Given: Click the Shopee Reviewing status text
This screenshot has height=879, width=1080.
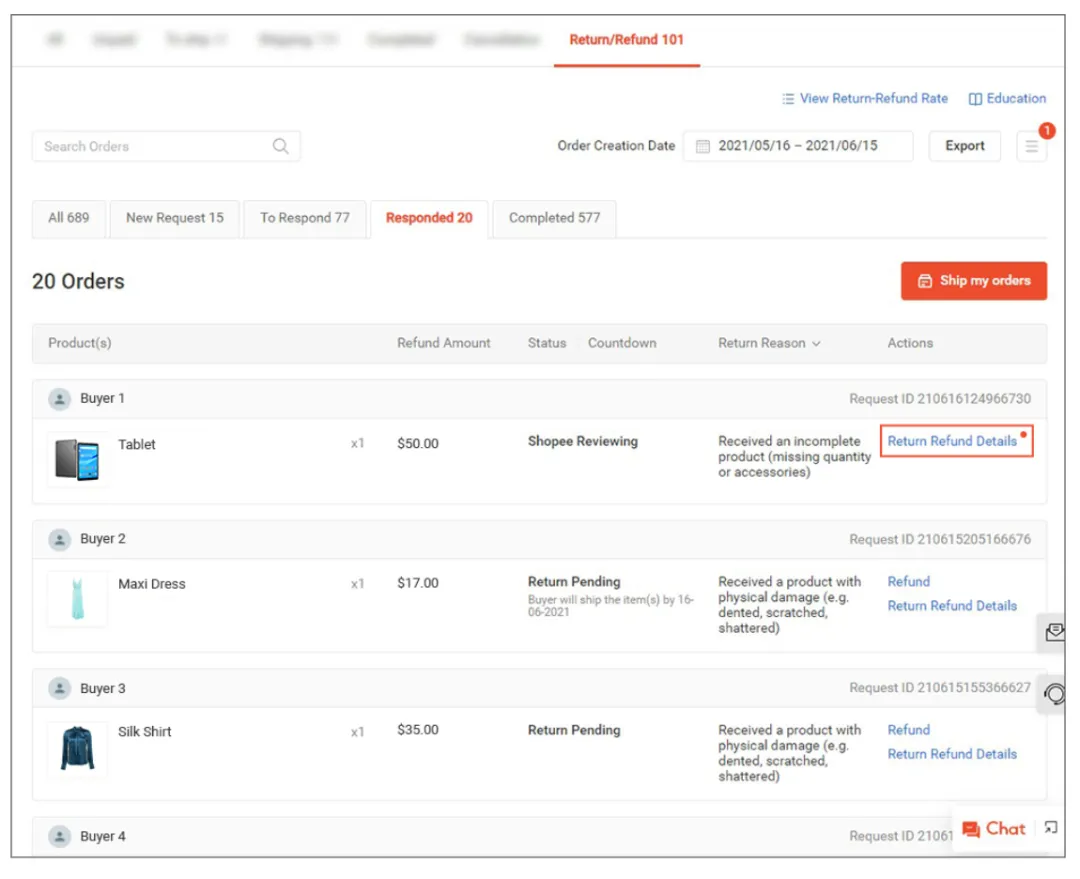Looking at the screenshot, I should pyautogui.click(x=583, y=442).
